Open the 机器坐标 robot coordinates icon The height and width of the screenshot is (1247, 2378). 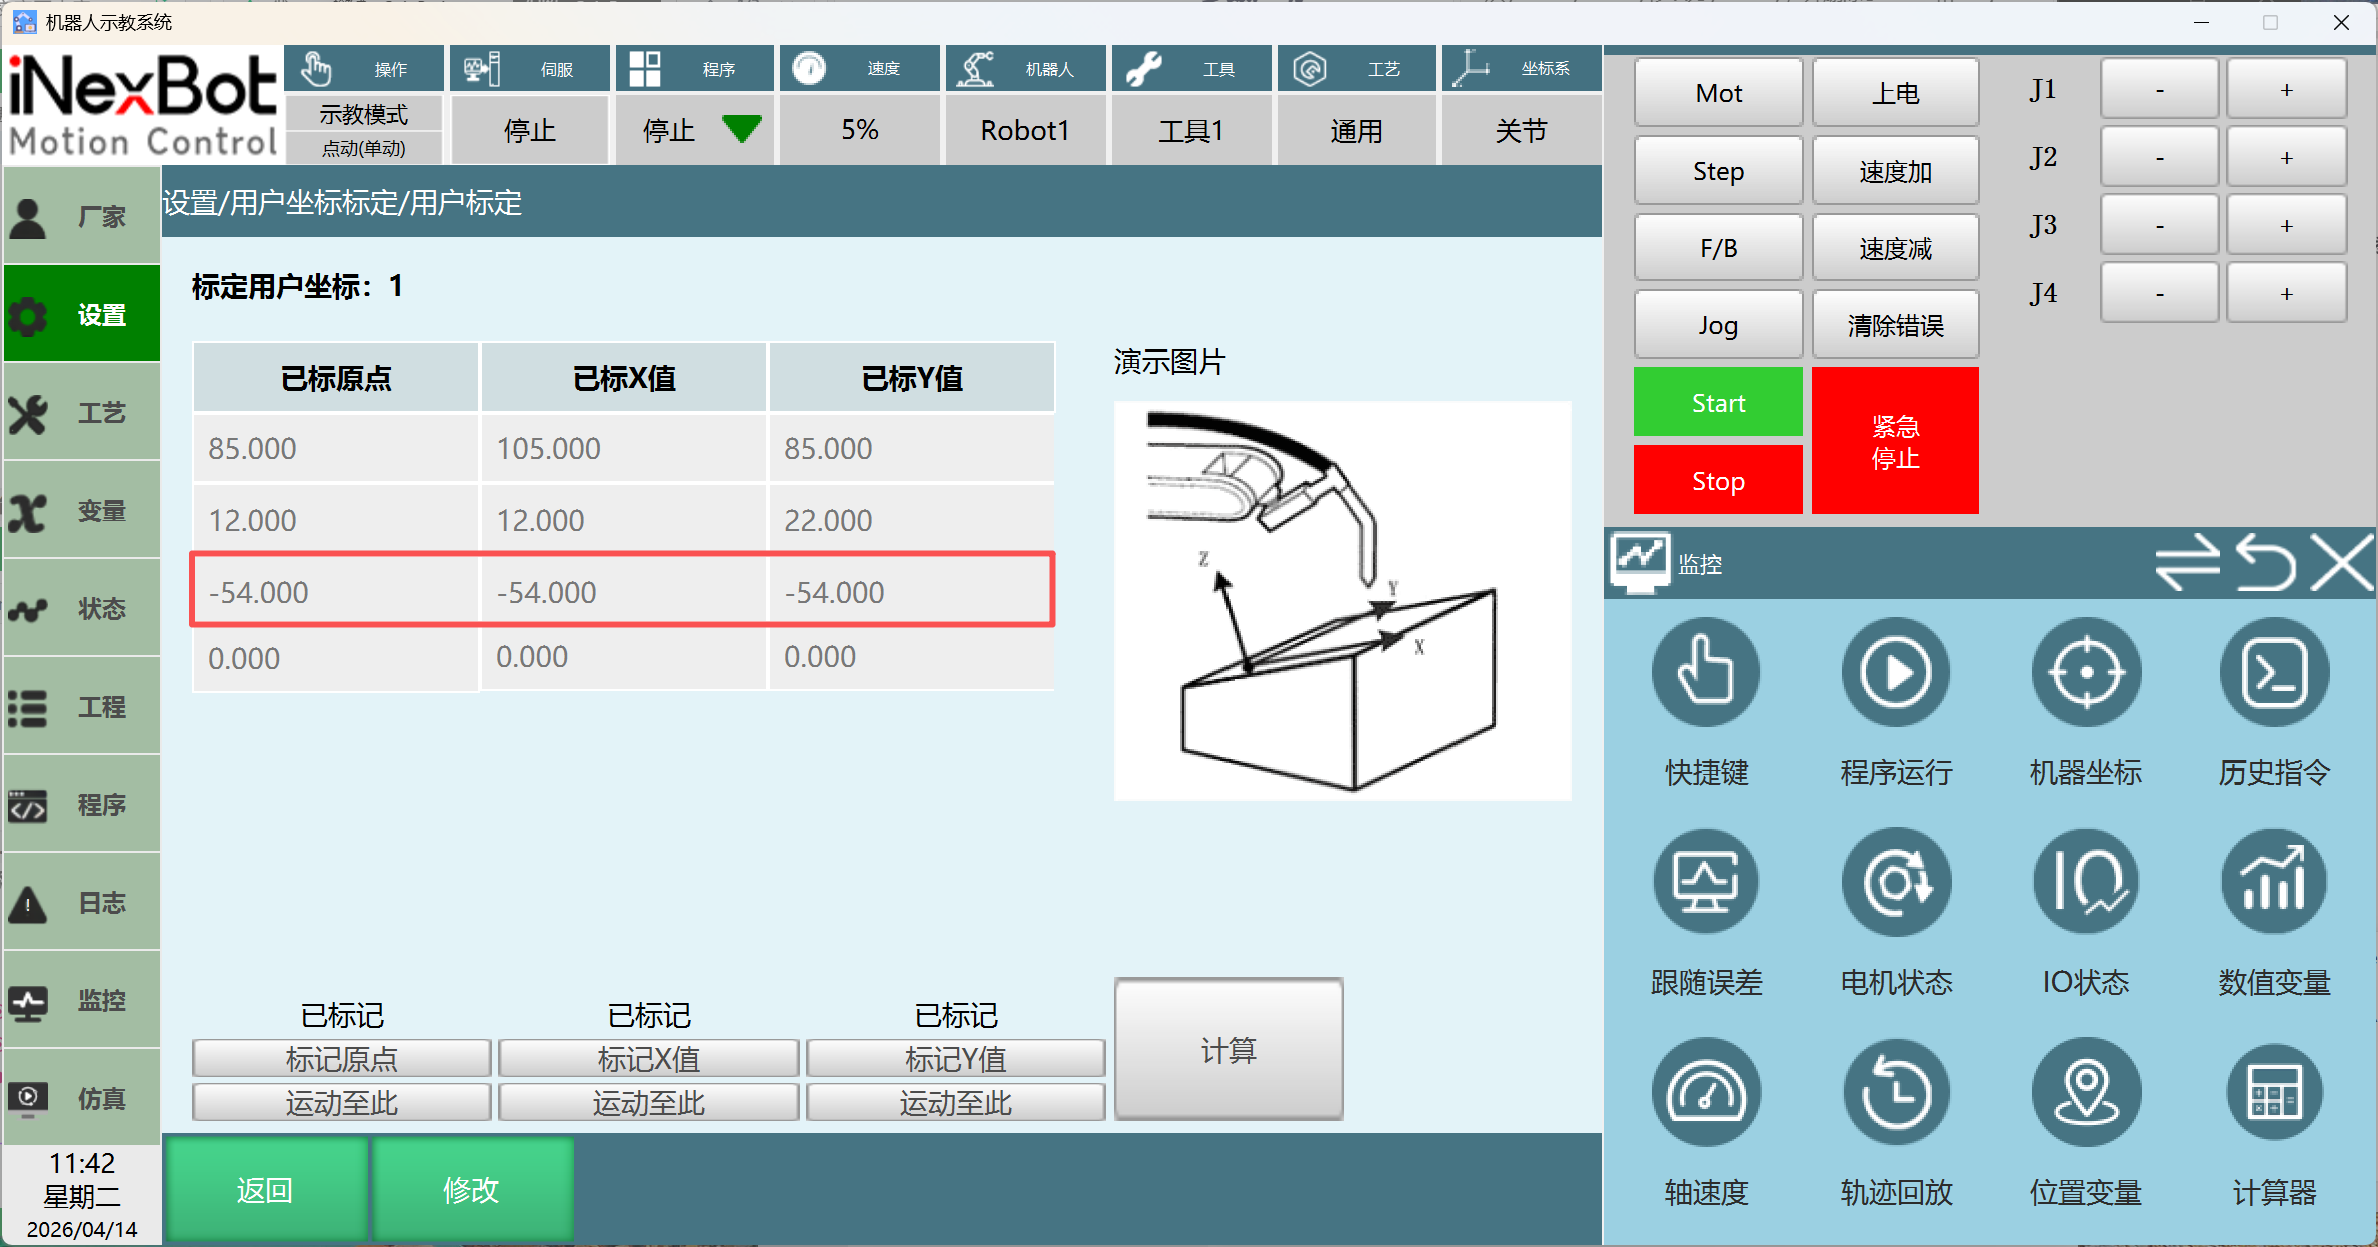click(2085, 673)
